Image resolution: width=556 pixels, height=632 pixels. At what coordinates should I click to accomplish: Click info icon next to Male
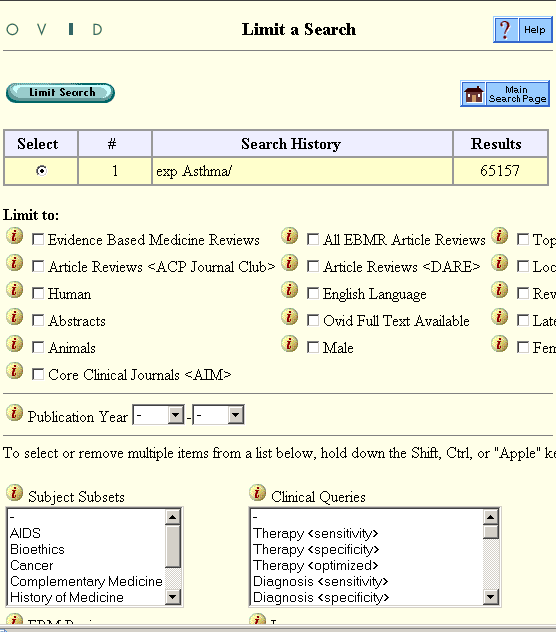point(289,344)
